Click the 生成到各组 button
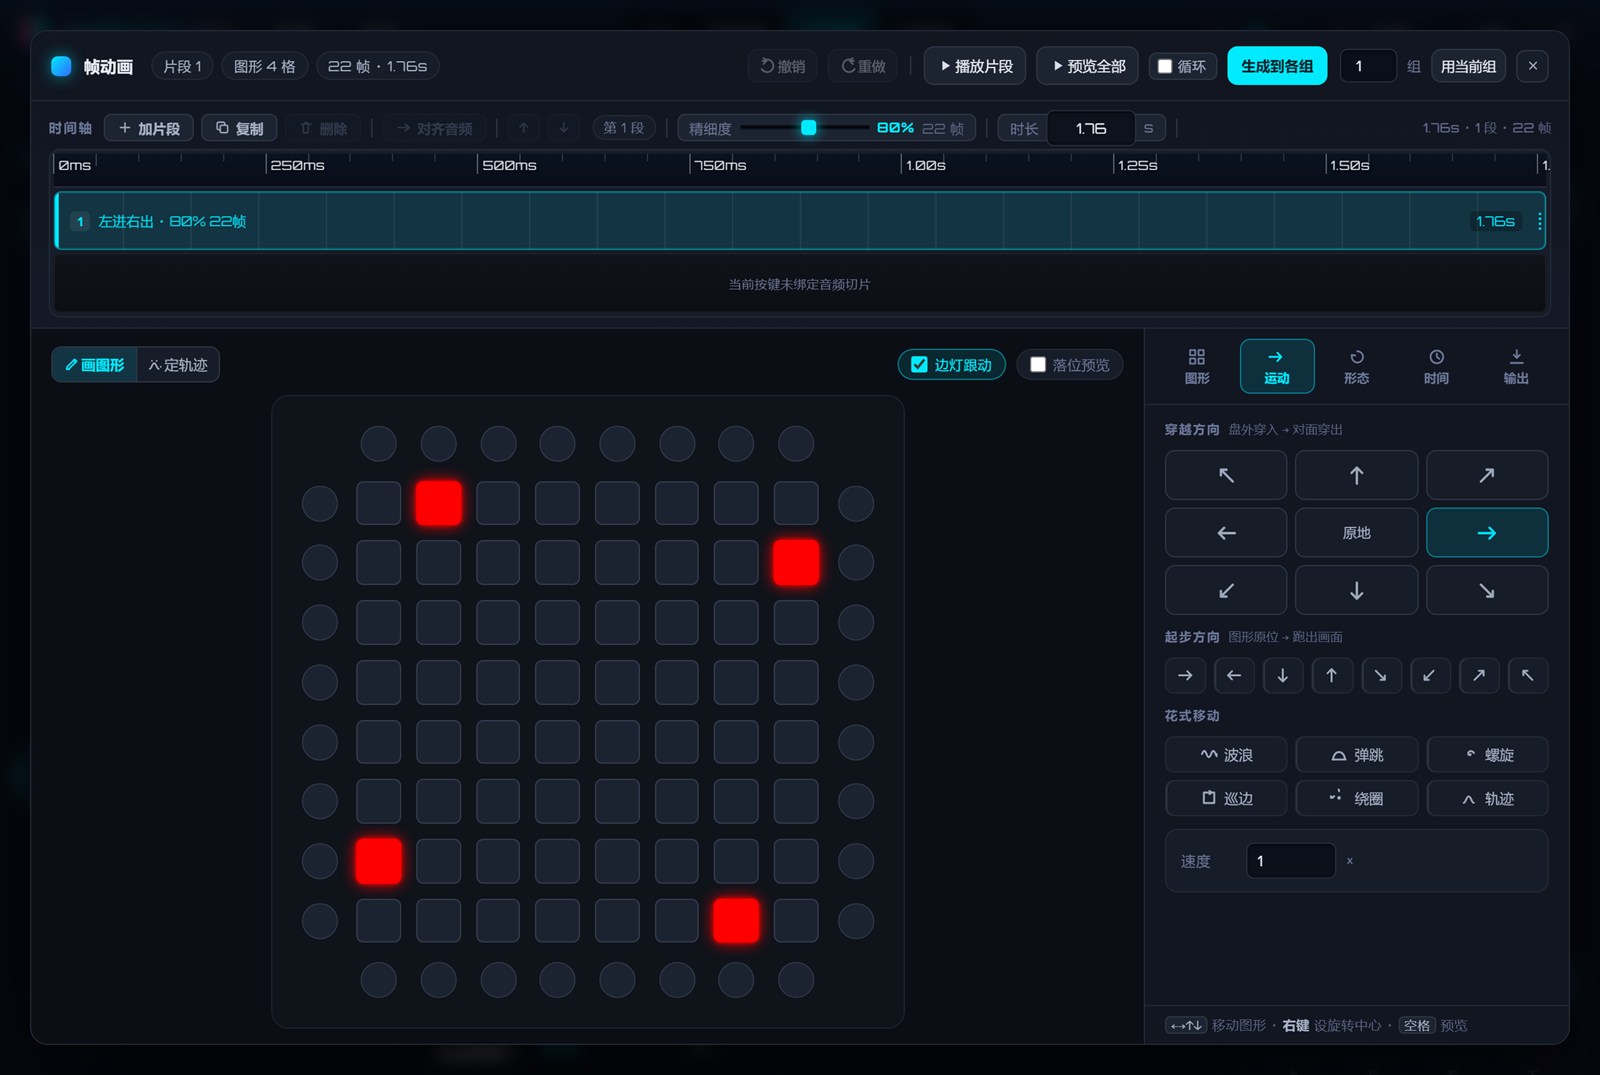1600x1075 pixels. click(x=1277, y=66)
